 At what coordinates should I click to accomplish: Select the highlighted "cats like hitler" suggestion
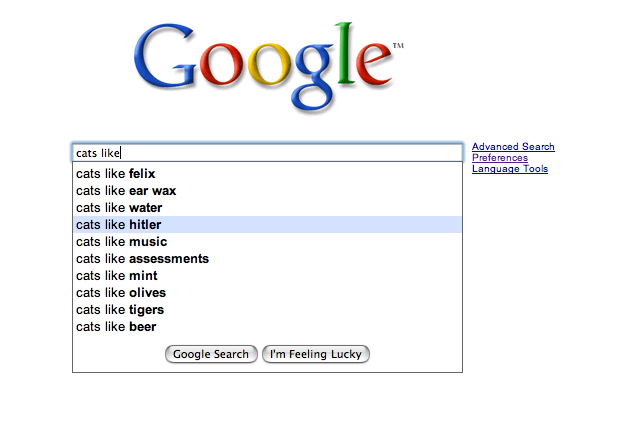point(119,225)
